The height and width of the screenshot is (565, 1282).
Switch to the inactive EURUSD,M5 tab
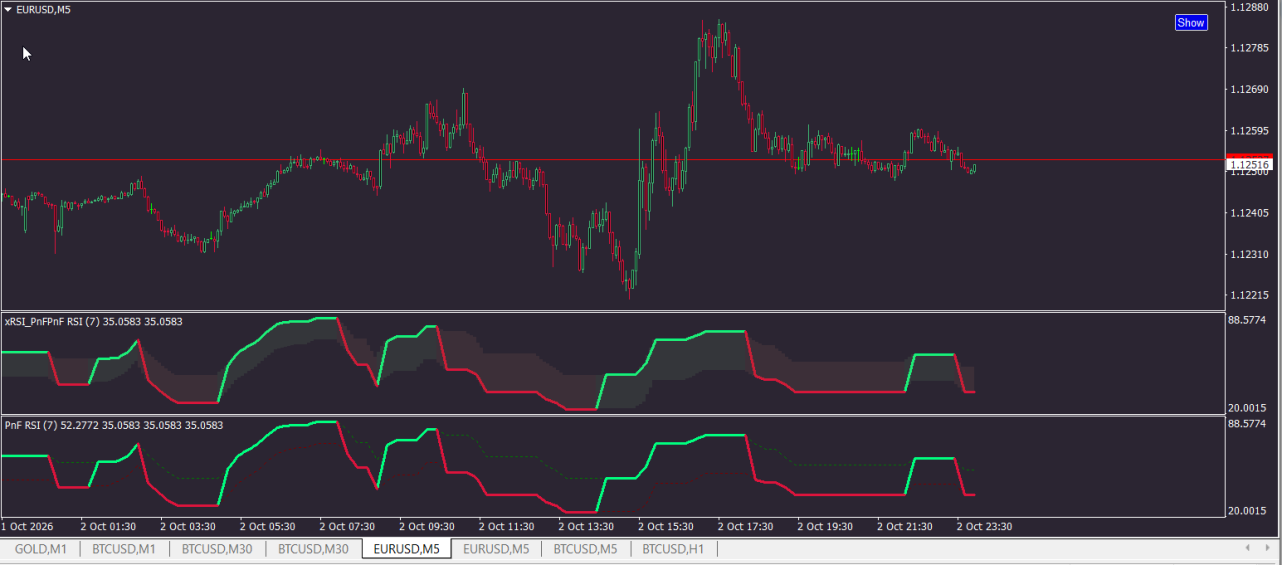pyautogui.click(x=496, y=549)
